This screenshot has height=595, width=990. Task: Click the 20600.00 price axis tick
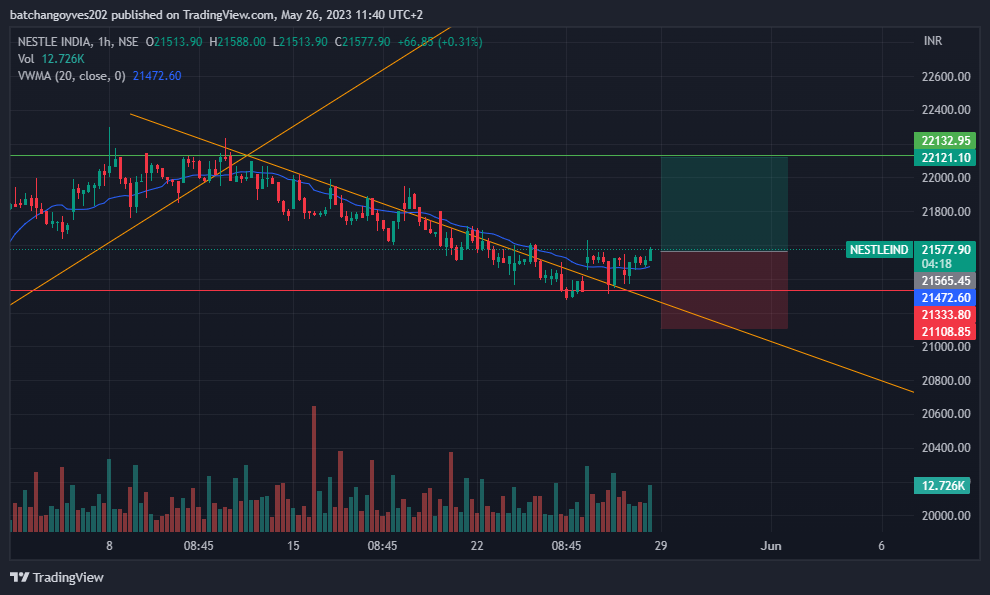click(946, 414)
